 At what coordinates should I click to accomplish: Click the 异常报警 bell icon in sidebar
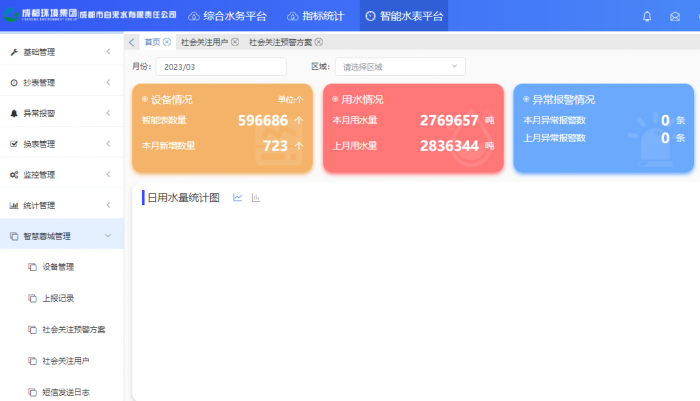14,113
